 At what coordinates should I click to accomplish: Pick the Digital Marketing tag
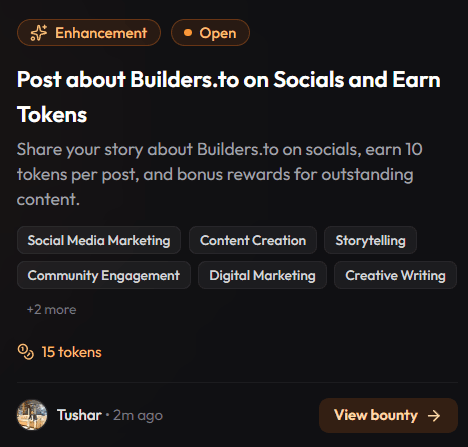tap(262, 275)
